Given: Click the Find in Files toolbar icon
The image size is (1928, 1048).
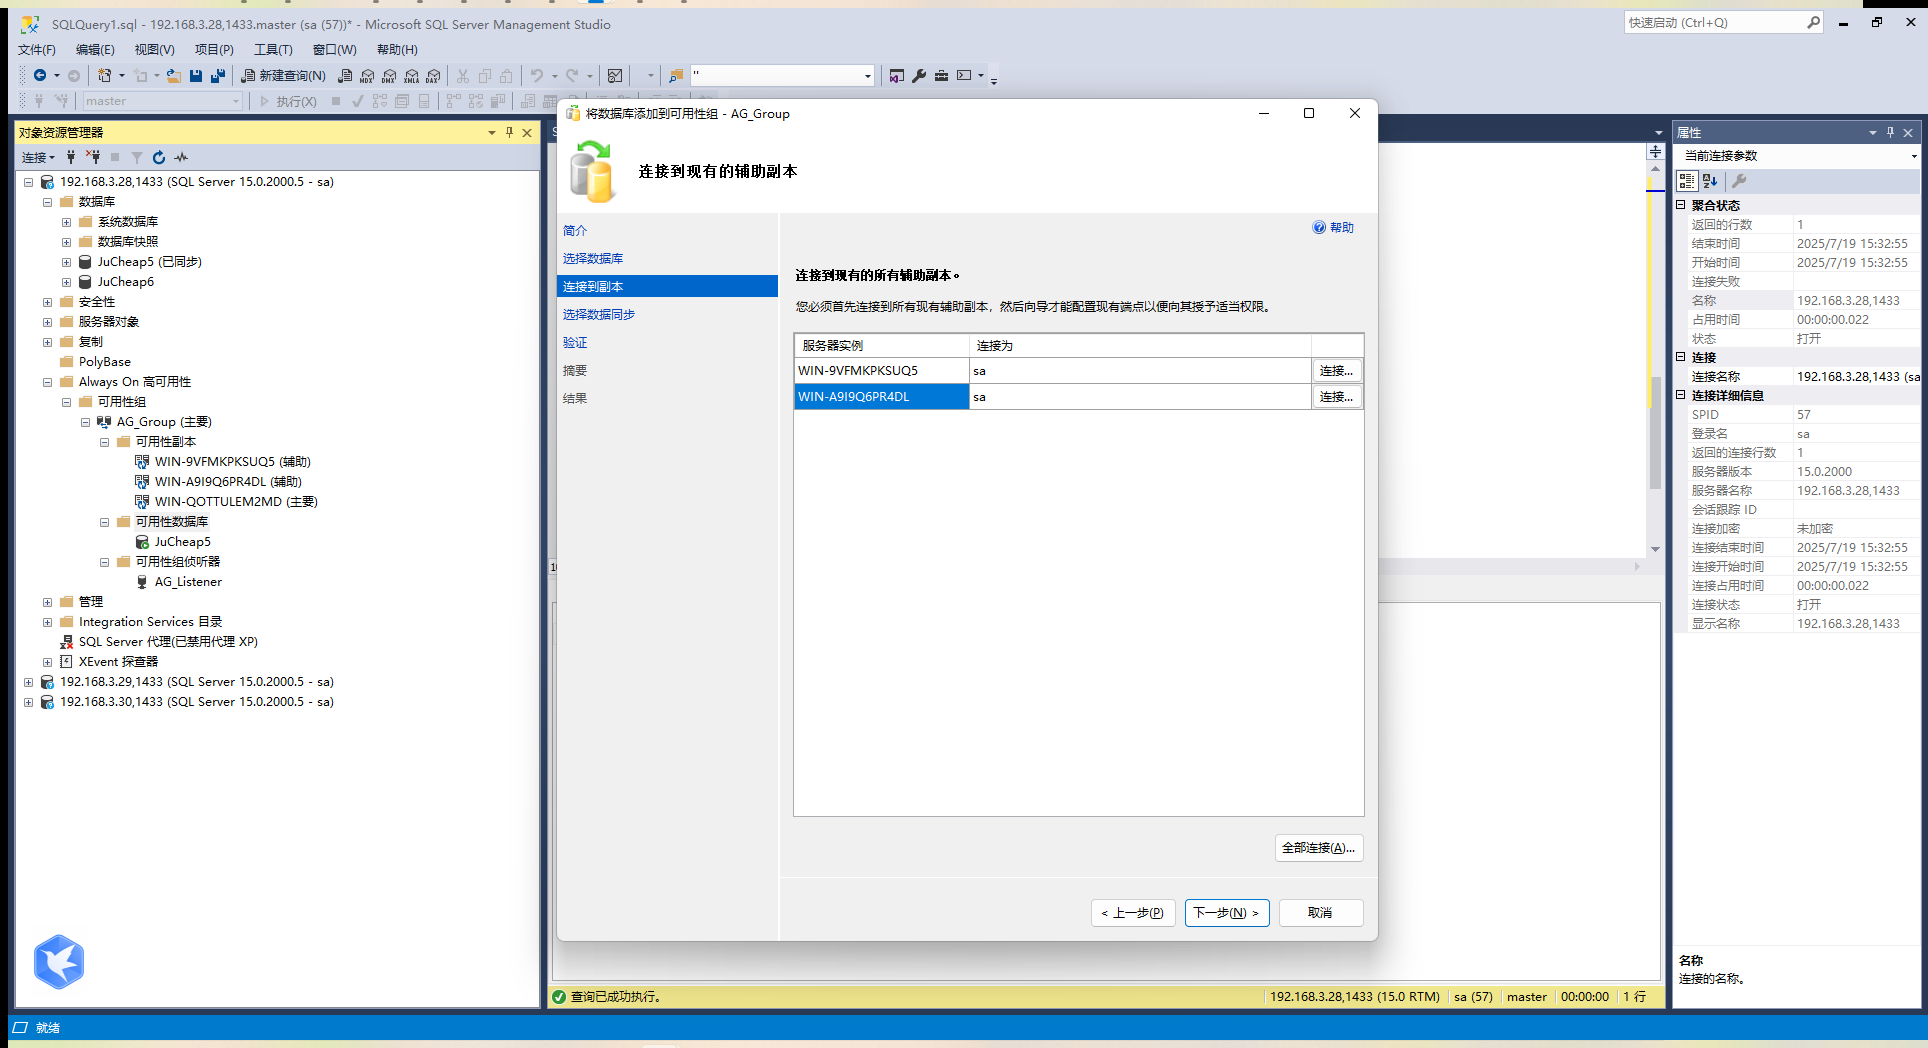Looking at the screenshot, I should [x=676, y=75].
